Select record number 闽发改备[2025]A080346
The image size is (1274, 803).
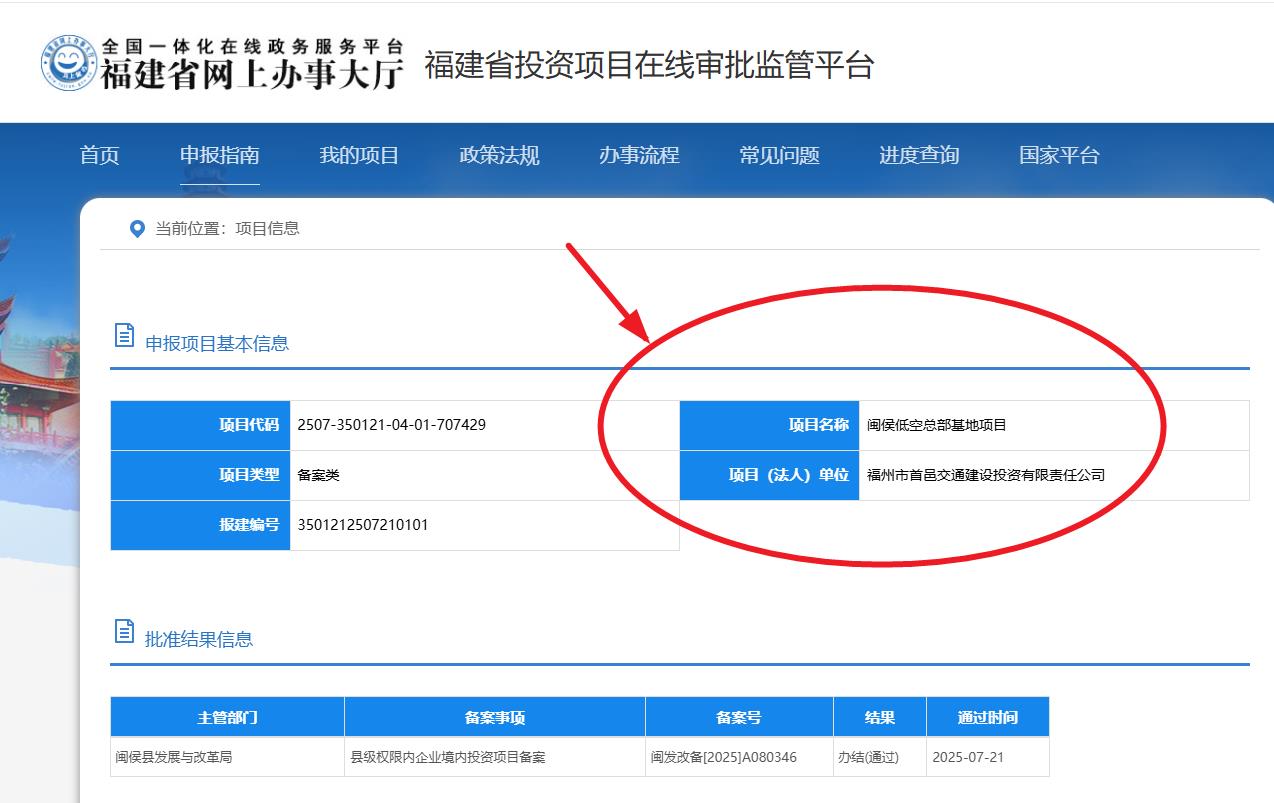point(724,757)
